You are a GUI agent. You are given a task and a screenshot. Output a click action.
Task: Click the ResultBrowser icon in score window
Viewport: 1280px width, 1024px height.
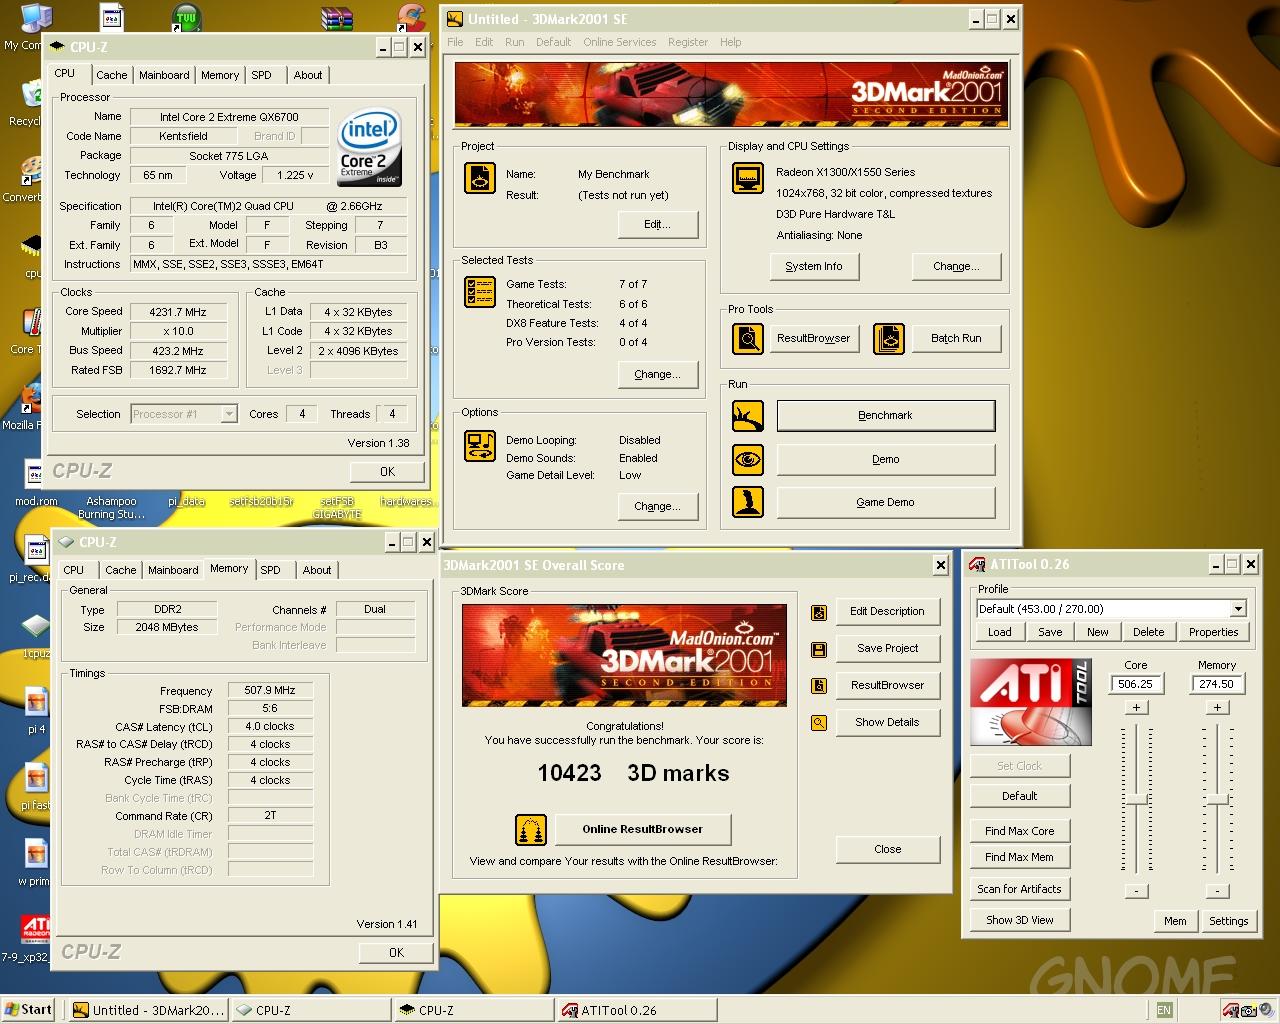[819, 686]
